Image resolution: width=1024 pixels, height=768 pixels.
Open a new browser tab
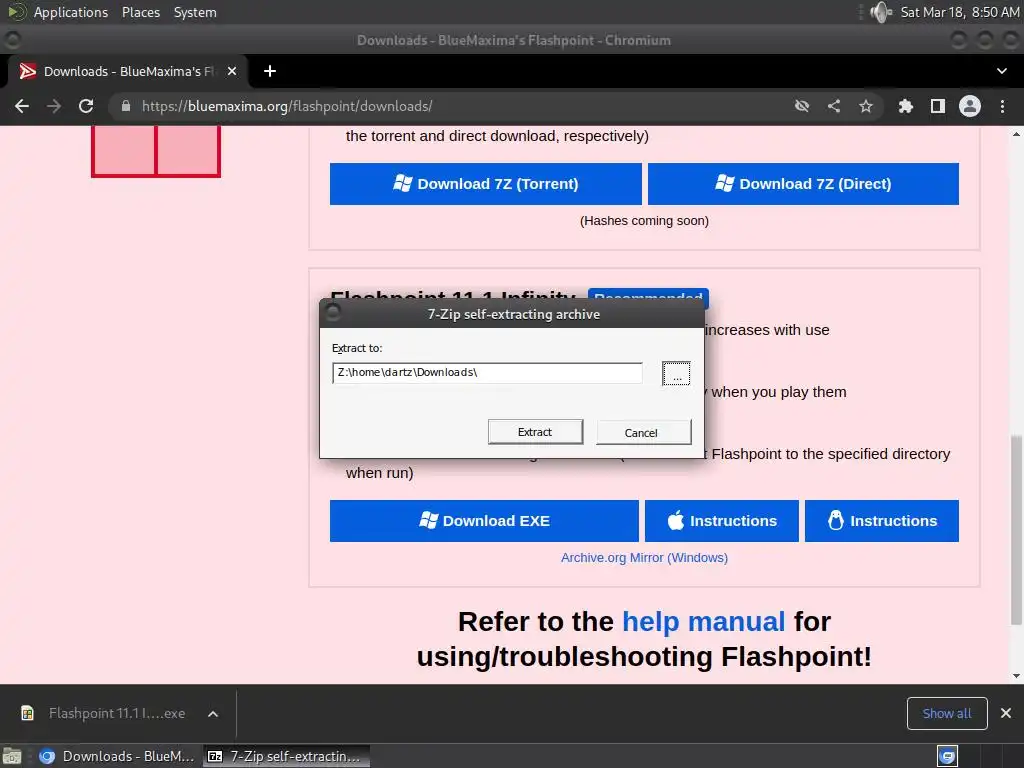(270, 71)
